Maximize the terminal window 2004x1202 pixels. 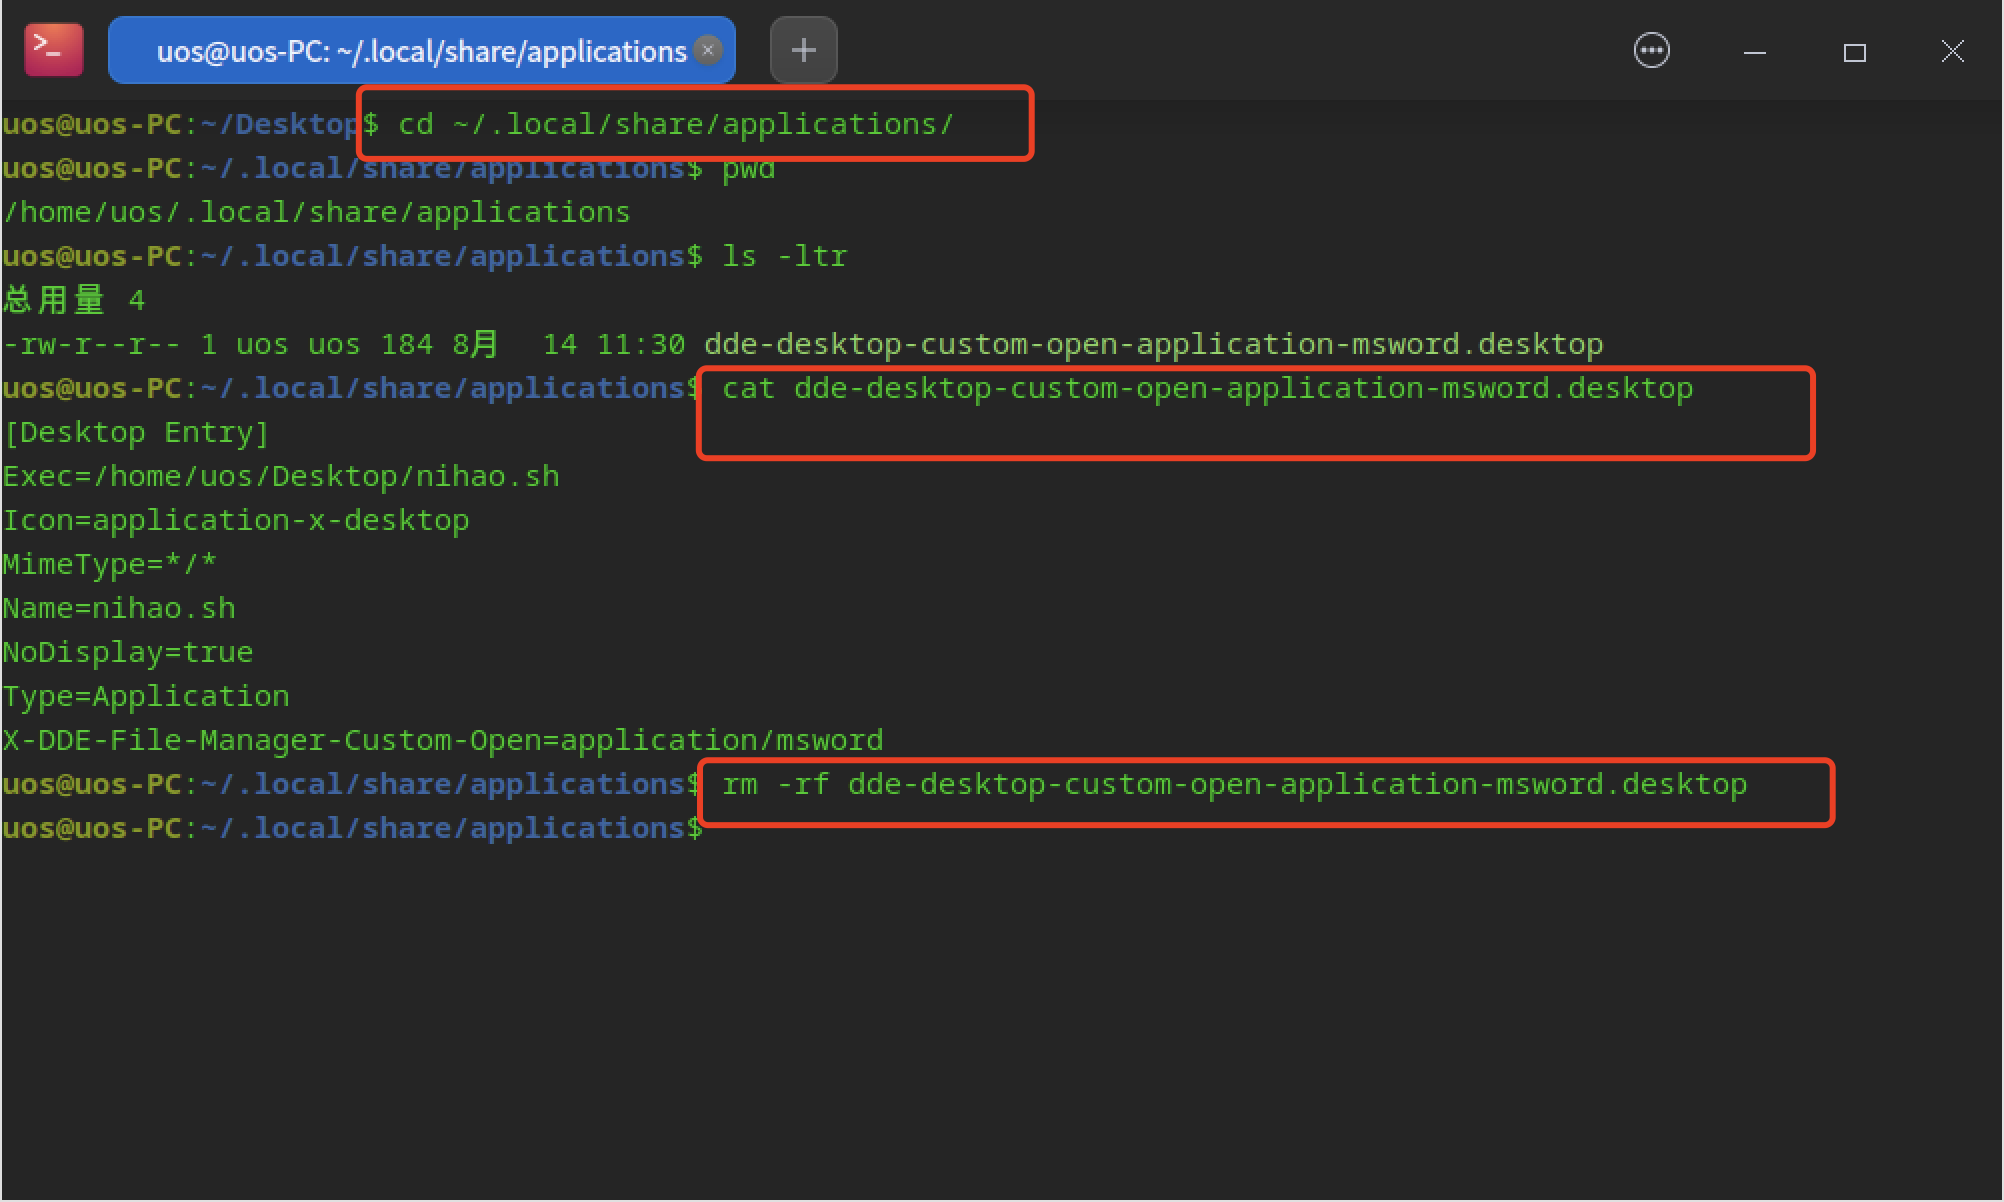tap(1854, 52)
